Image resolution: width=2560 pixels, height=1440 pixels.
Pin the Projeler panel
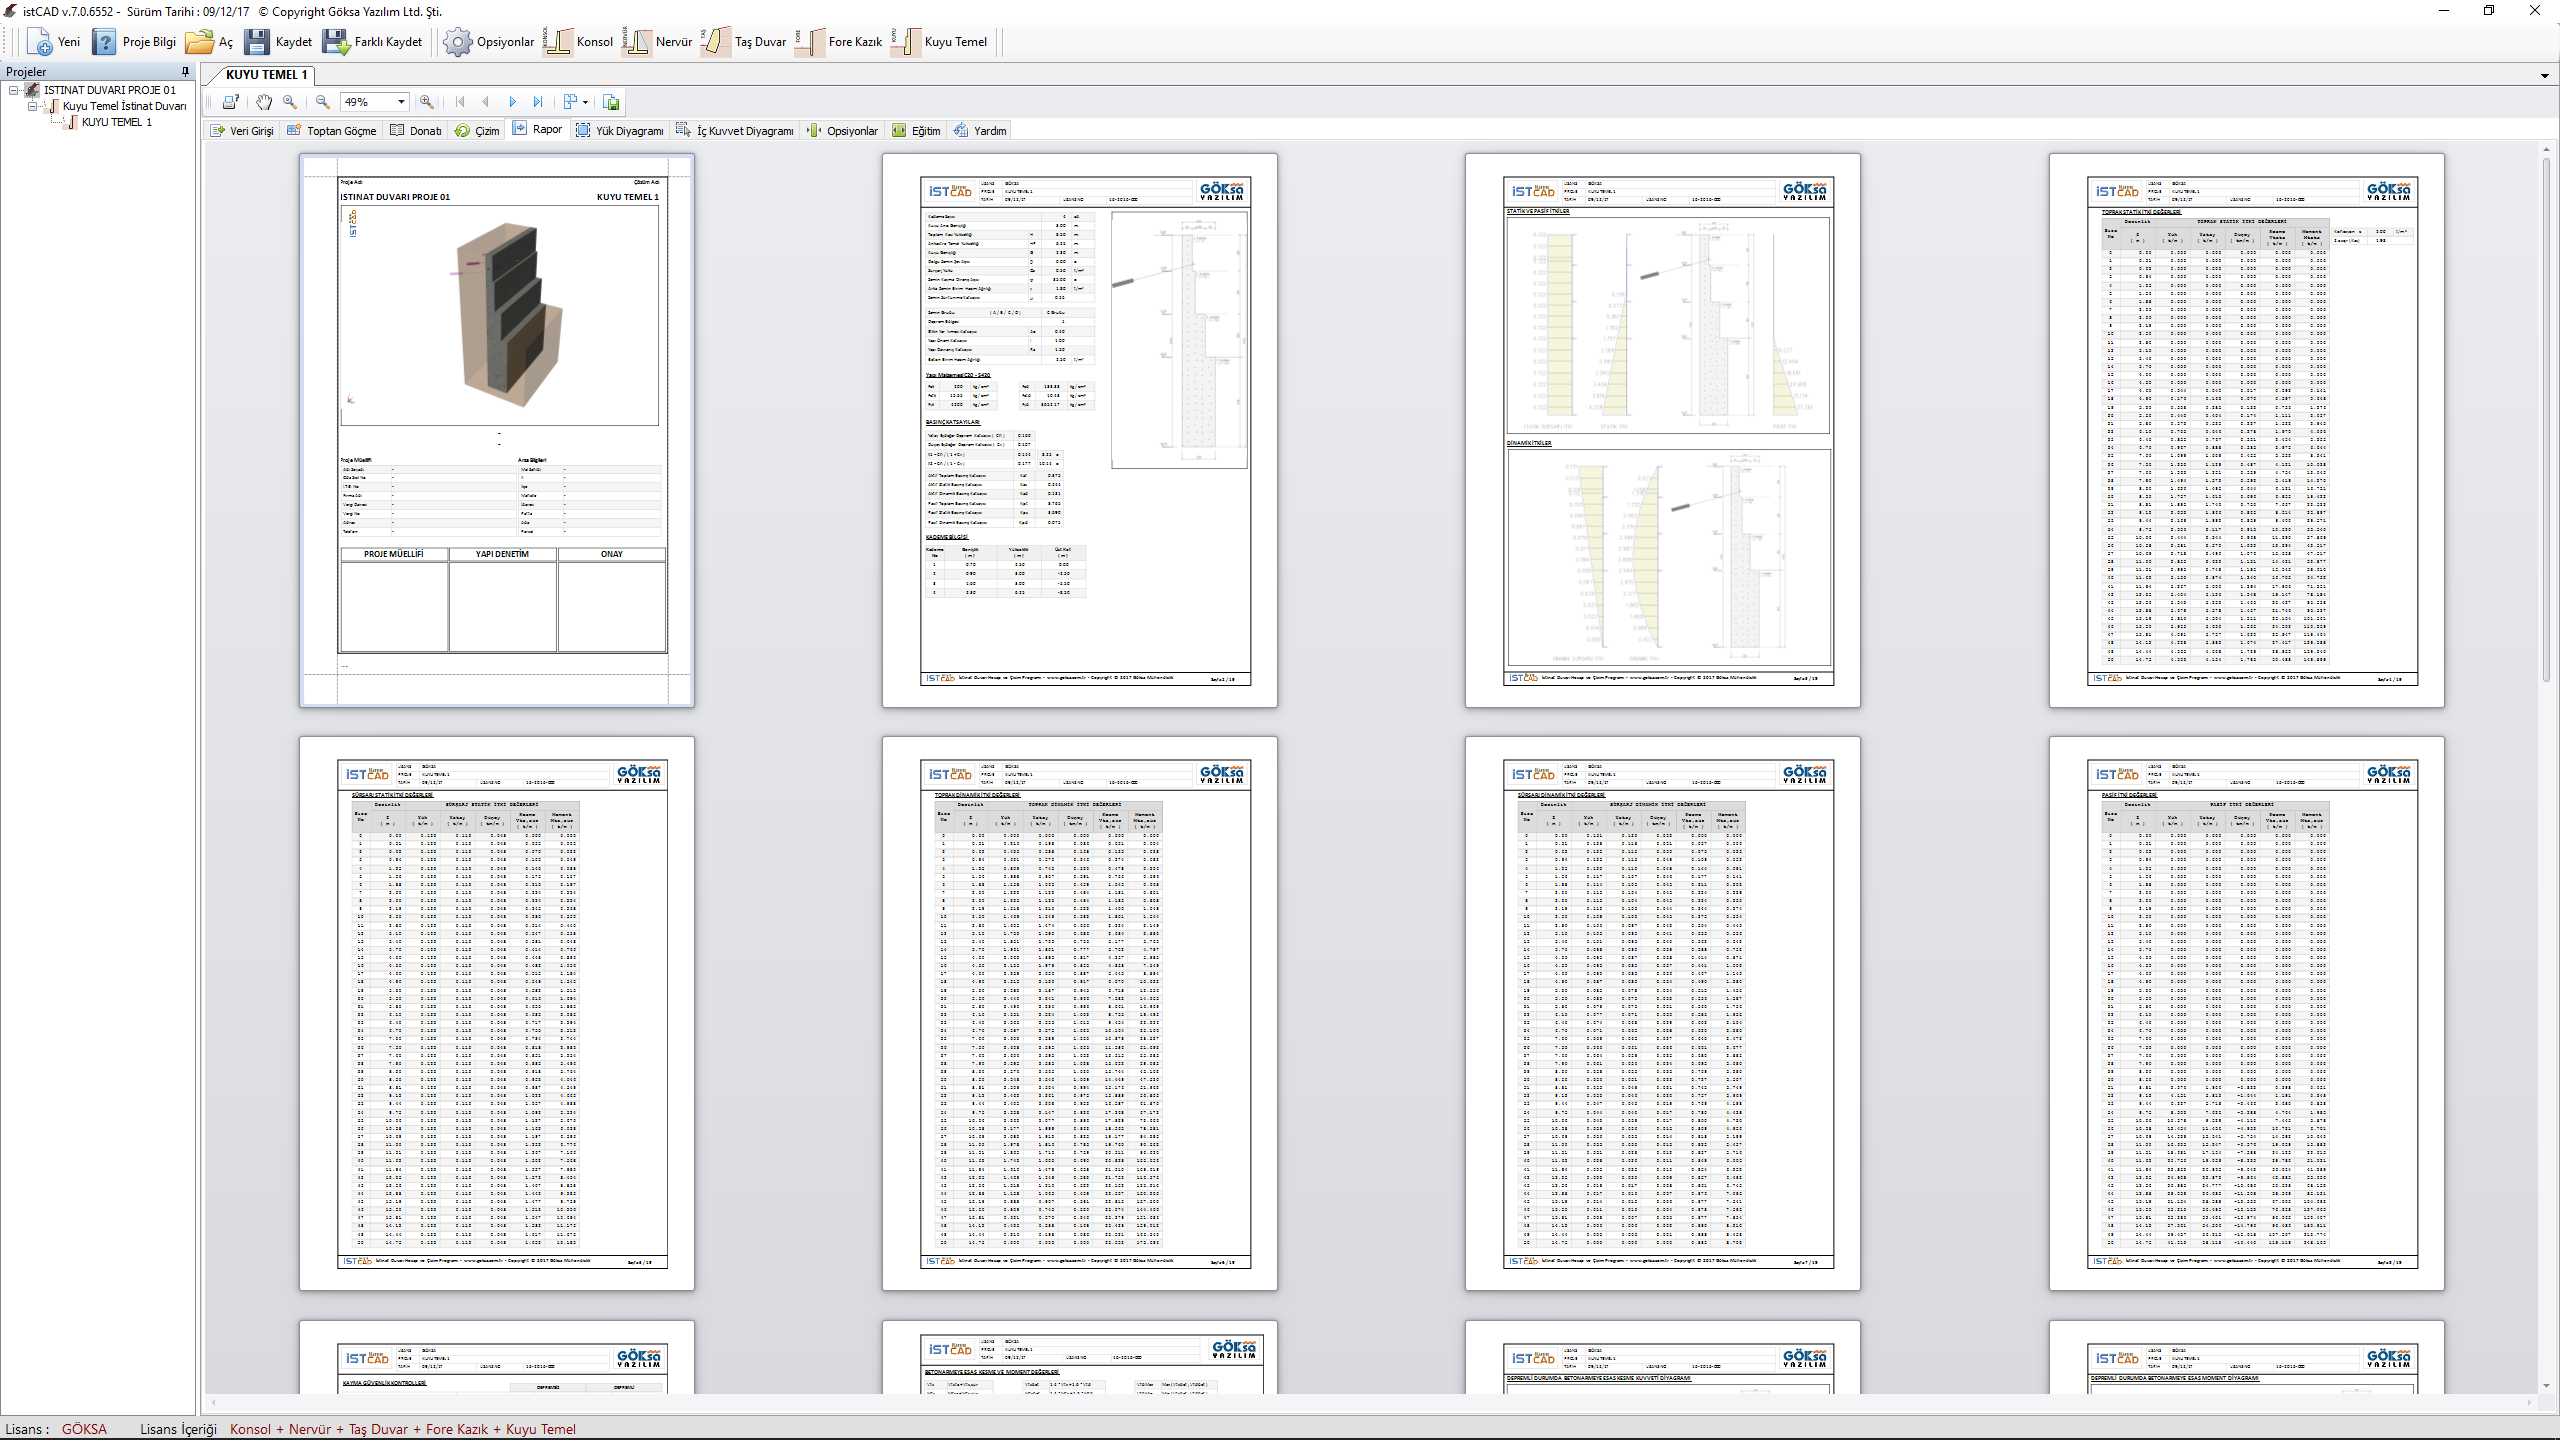click(x=185, y=72)
